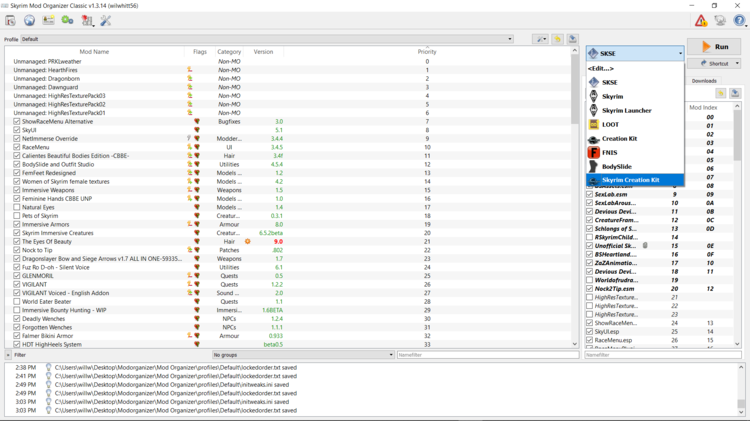This screenshot has width=750, height=421.
Task: Click the plugin list create backup icon
Action: click(x=735, y=93)
